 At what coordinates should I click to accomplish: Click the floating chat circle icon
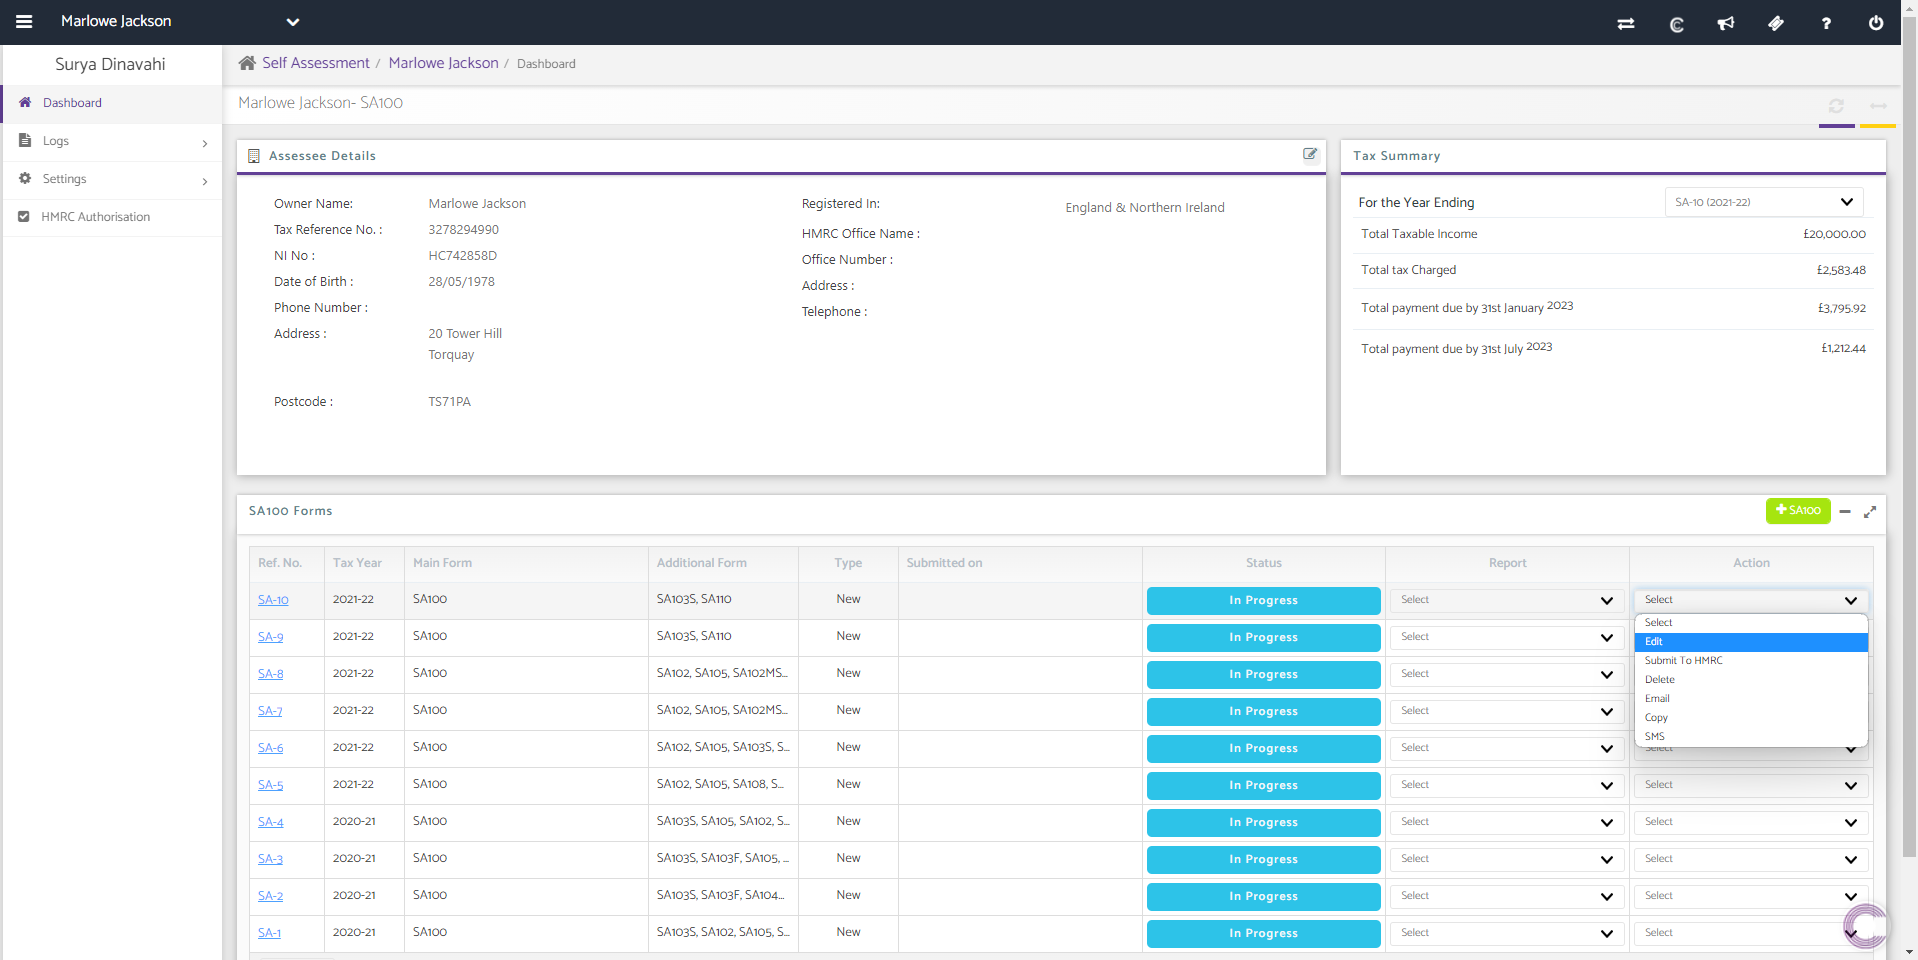pos(1864,925)
